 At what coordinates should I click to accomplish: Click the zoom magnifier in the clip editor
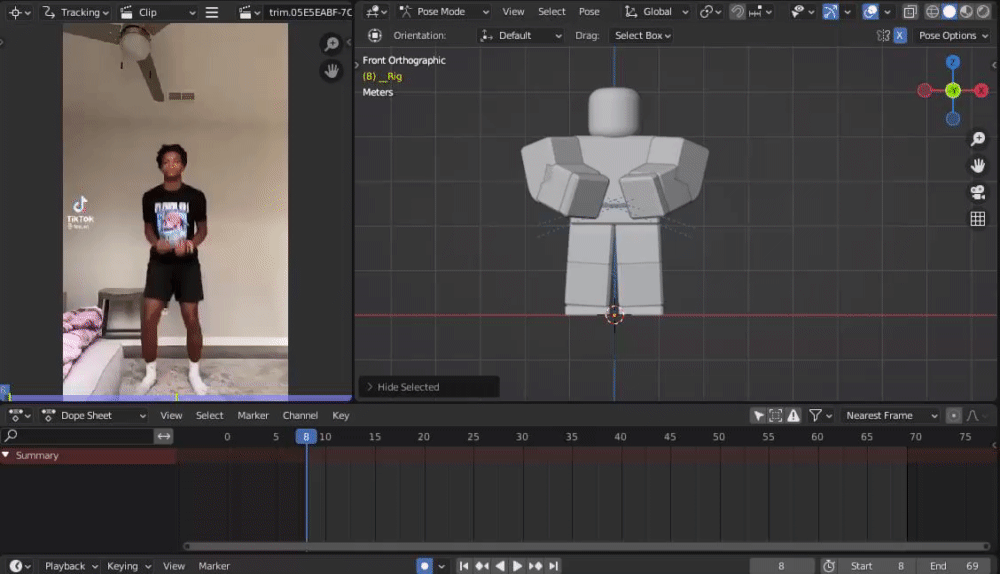(331, 44)
